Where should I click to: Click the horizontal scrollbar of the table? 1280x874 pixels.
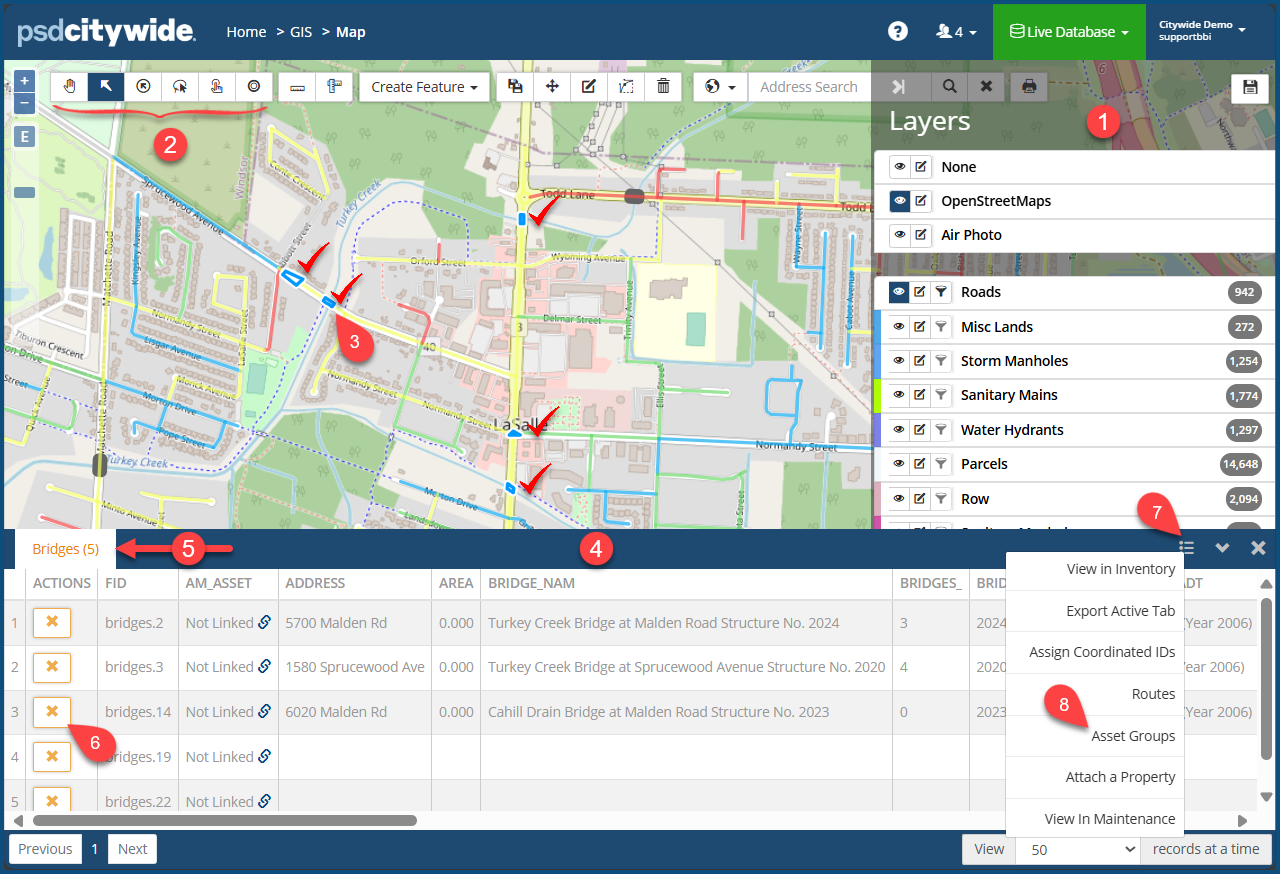coord(225,820)
